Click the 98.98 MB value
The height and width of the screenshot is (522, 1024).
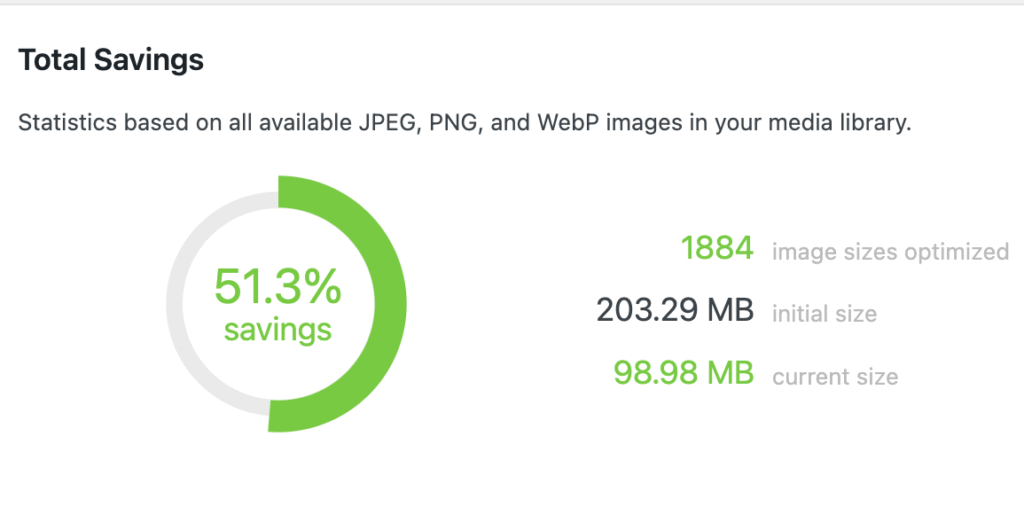pos(682,374)
